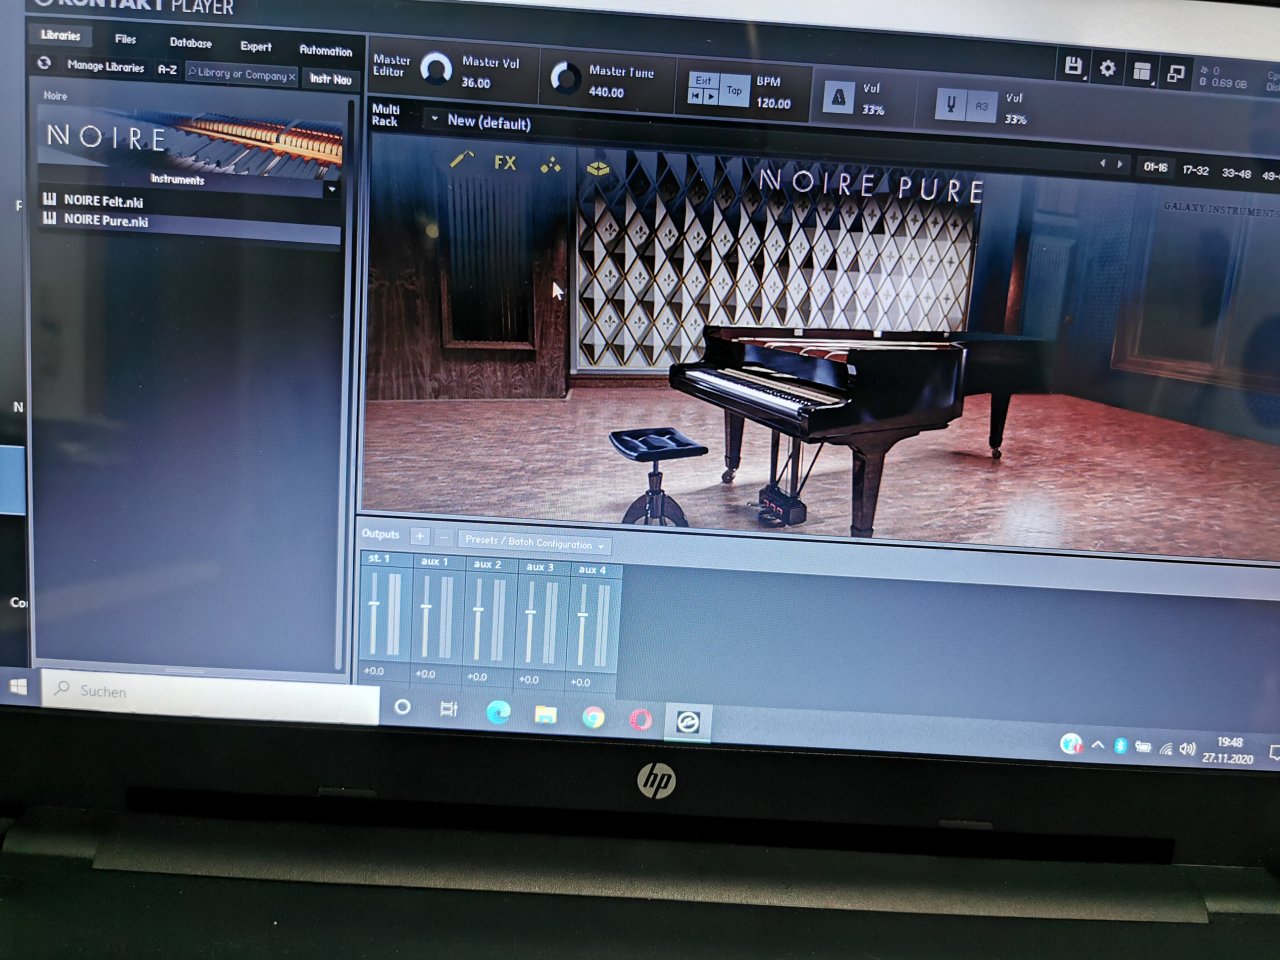Go to next multi rack arrow

click(x=1120, y=163)
